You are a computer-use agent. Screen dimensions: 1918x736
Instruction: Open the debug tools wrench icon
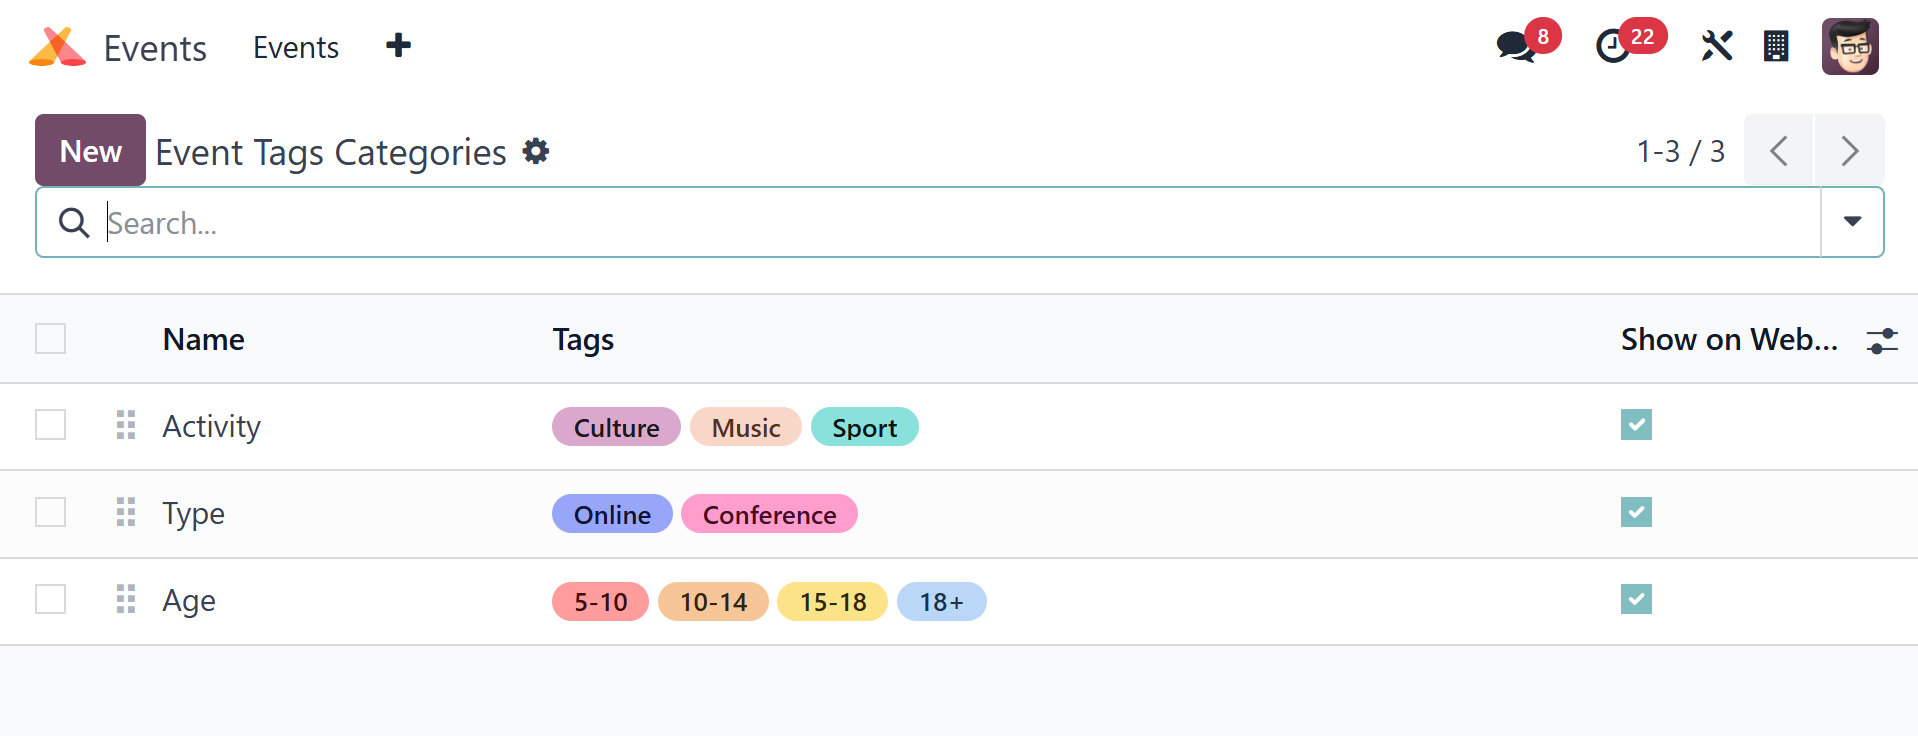pyautogui.click(x=1716, y=46)
